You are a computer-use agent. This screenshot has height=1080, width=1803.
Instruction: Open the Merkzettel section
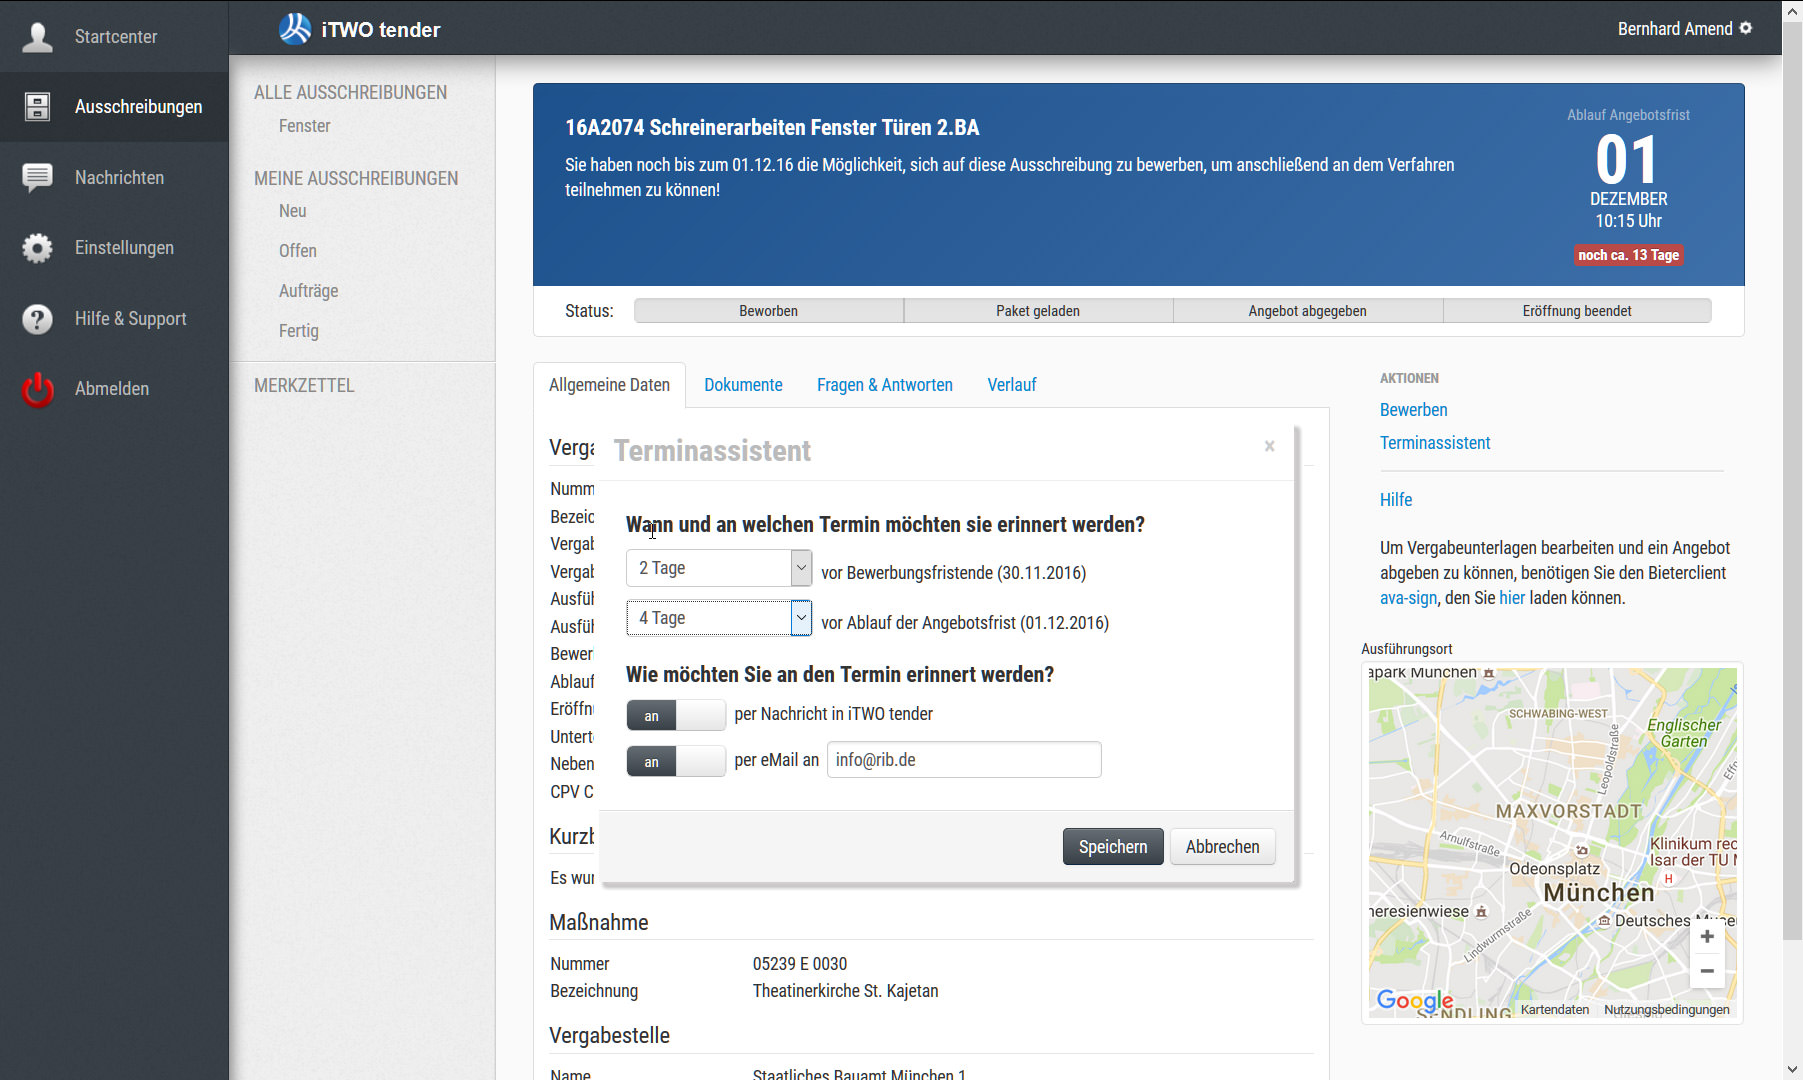304,386
